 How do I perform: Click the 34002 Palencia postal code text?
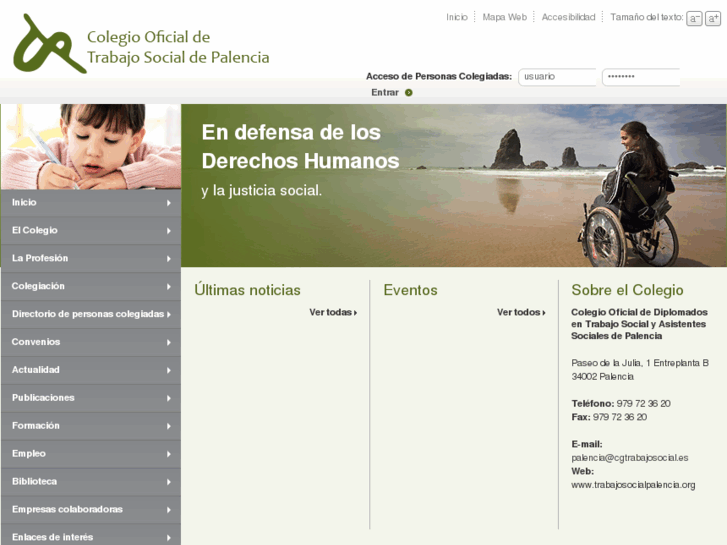point(602,377)
